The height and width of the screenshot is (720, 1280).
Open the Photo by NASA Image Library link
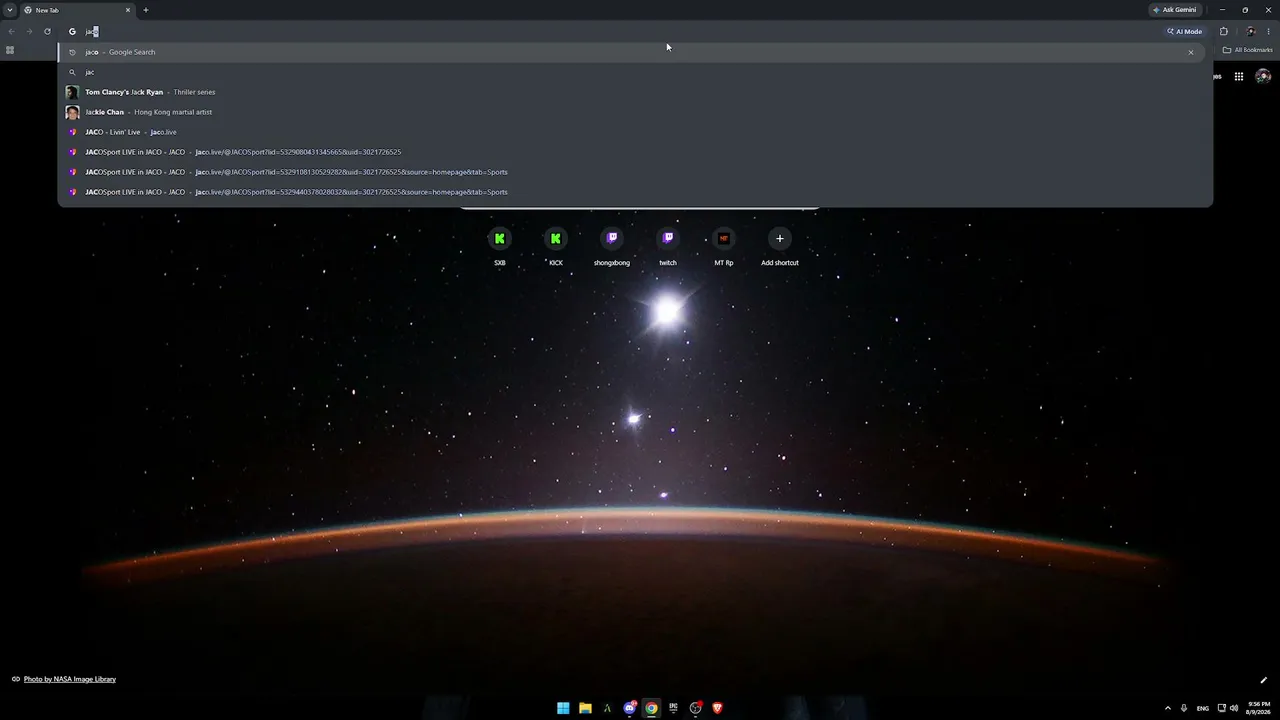[70, 679]
